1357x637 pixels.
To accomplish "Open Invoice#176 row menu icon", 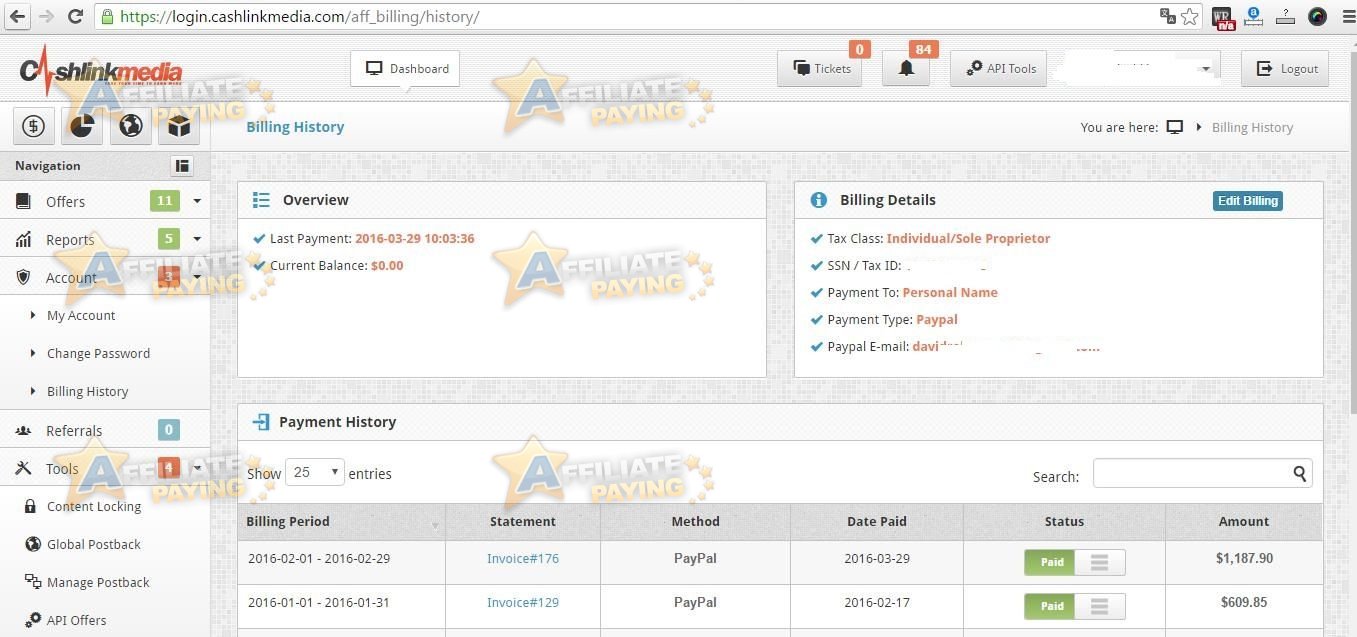I will (x=1099, y=562).
